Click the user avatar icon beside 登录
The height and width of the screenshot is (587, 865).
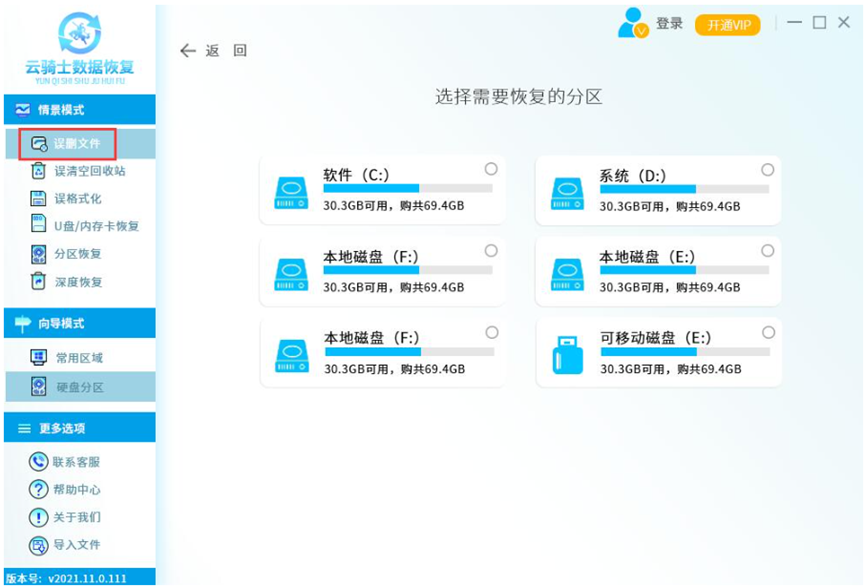(633, 23)
